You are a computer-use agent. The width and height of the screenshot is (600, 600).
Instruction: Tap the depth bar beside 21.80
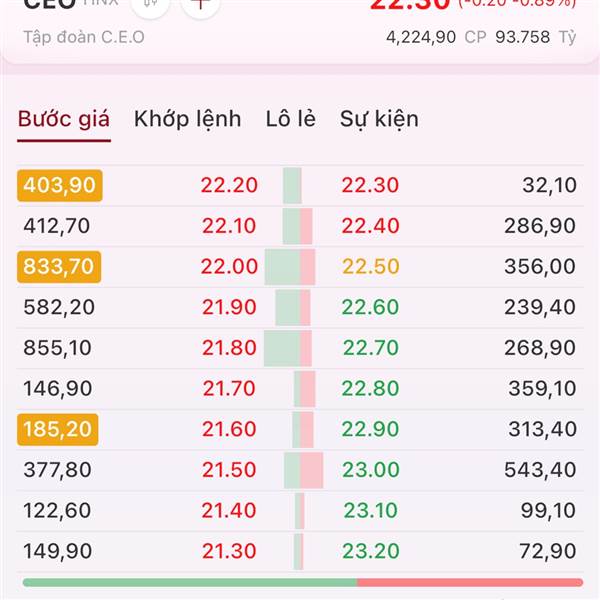click(x=288, y=348)
